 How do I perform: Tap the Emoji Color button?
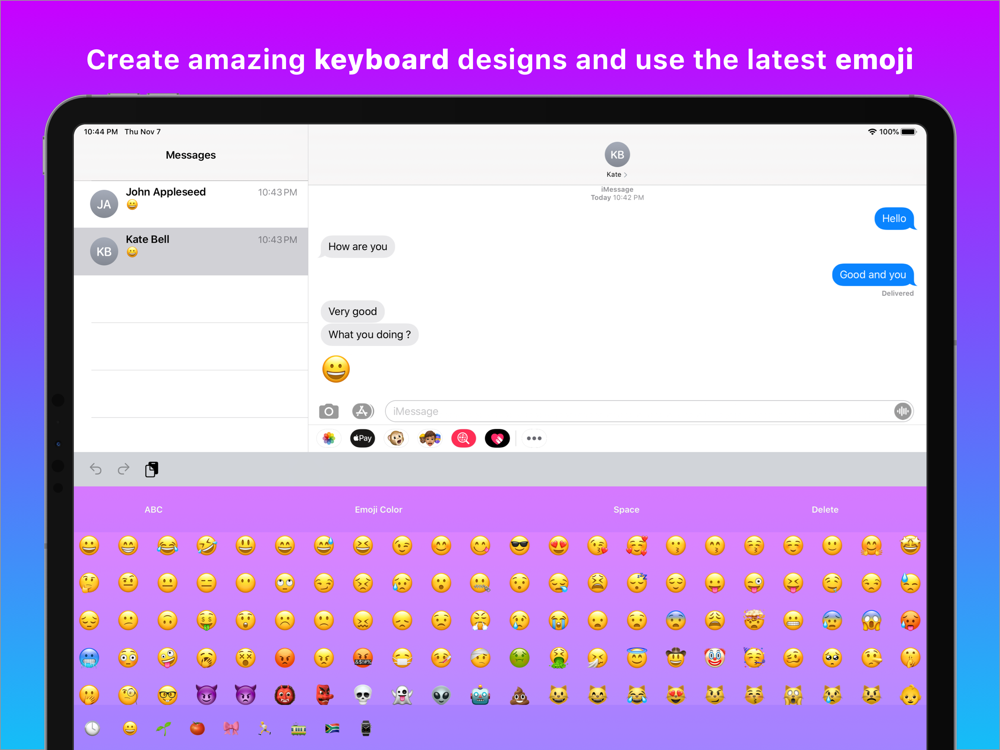pyautogui.click(x=378, y=510)
